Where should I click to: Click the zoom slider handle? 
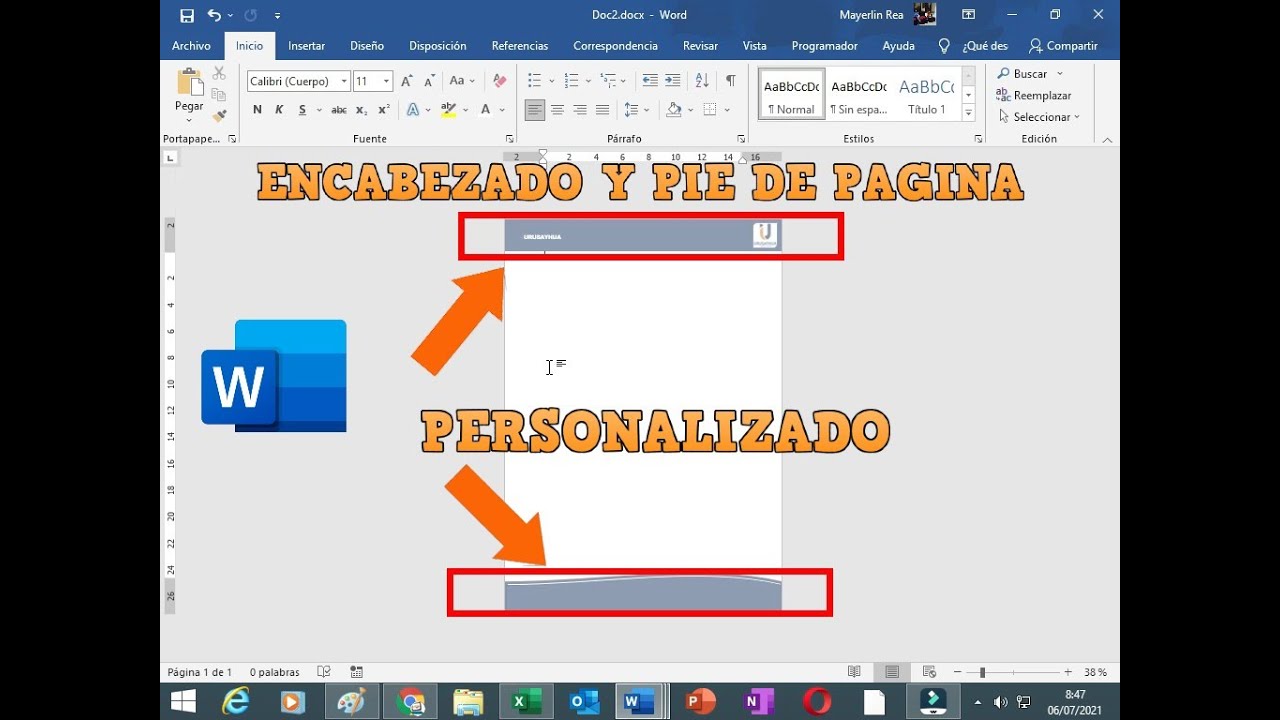pos(982,672)
